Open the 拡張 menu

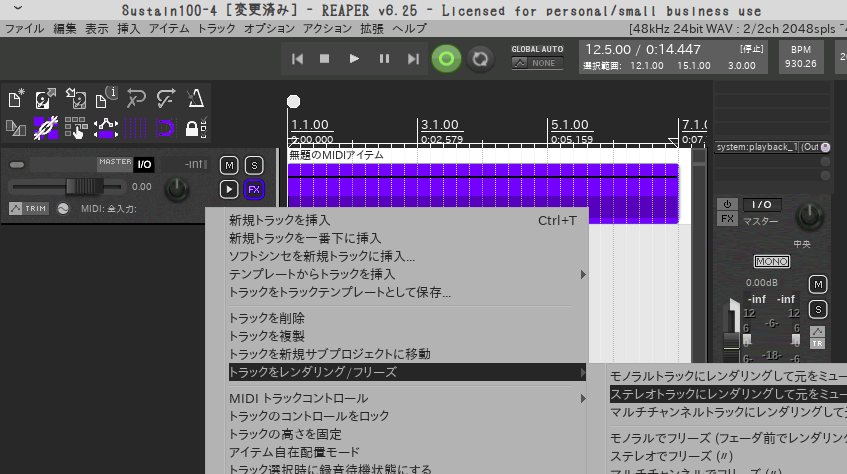click(x=372, y=29)
